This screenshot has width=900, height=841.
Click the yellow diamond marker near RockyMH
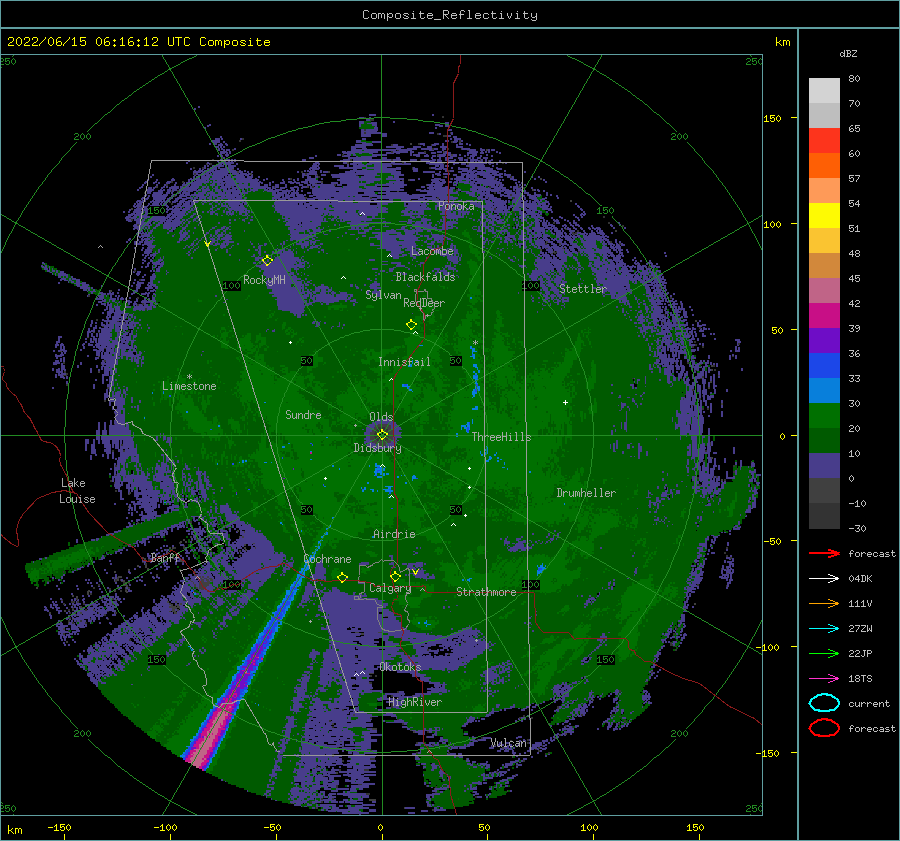(x=267, y=261)
